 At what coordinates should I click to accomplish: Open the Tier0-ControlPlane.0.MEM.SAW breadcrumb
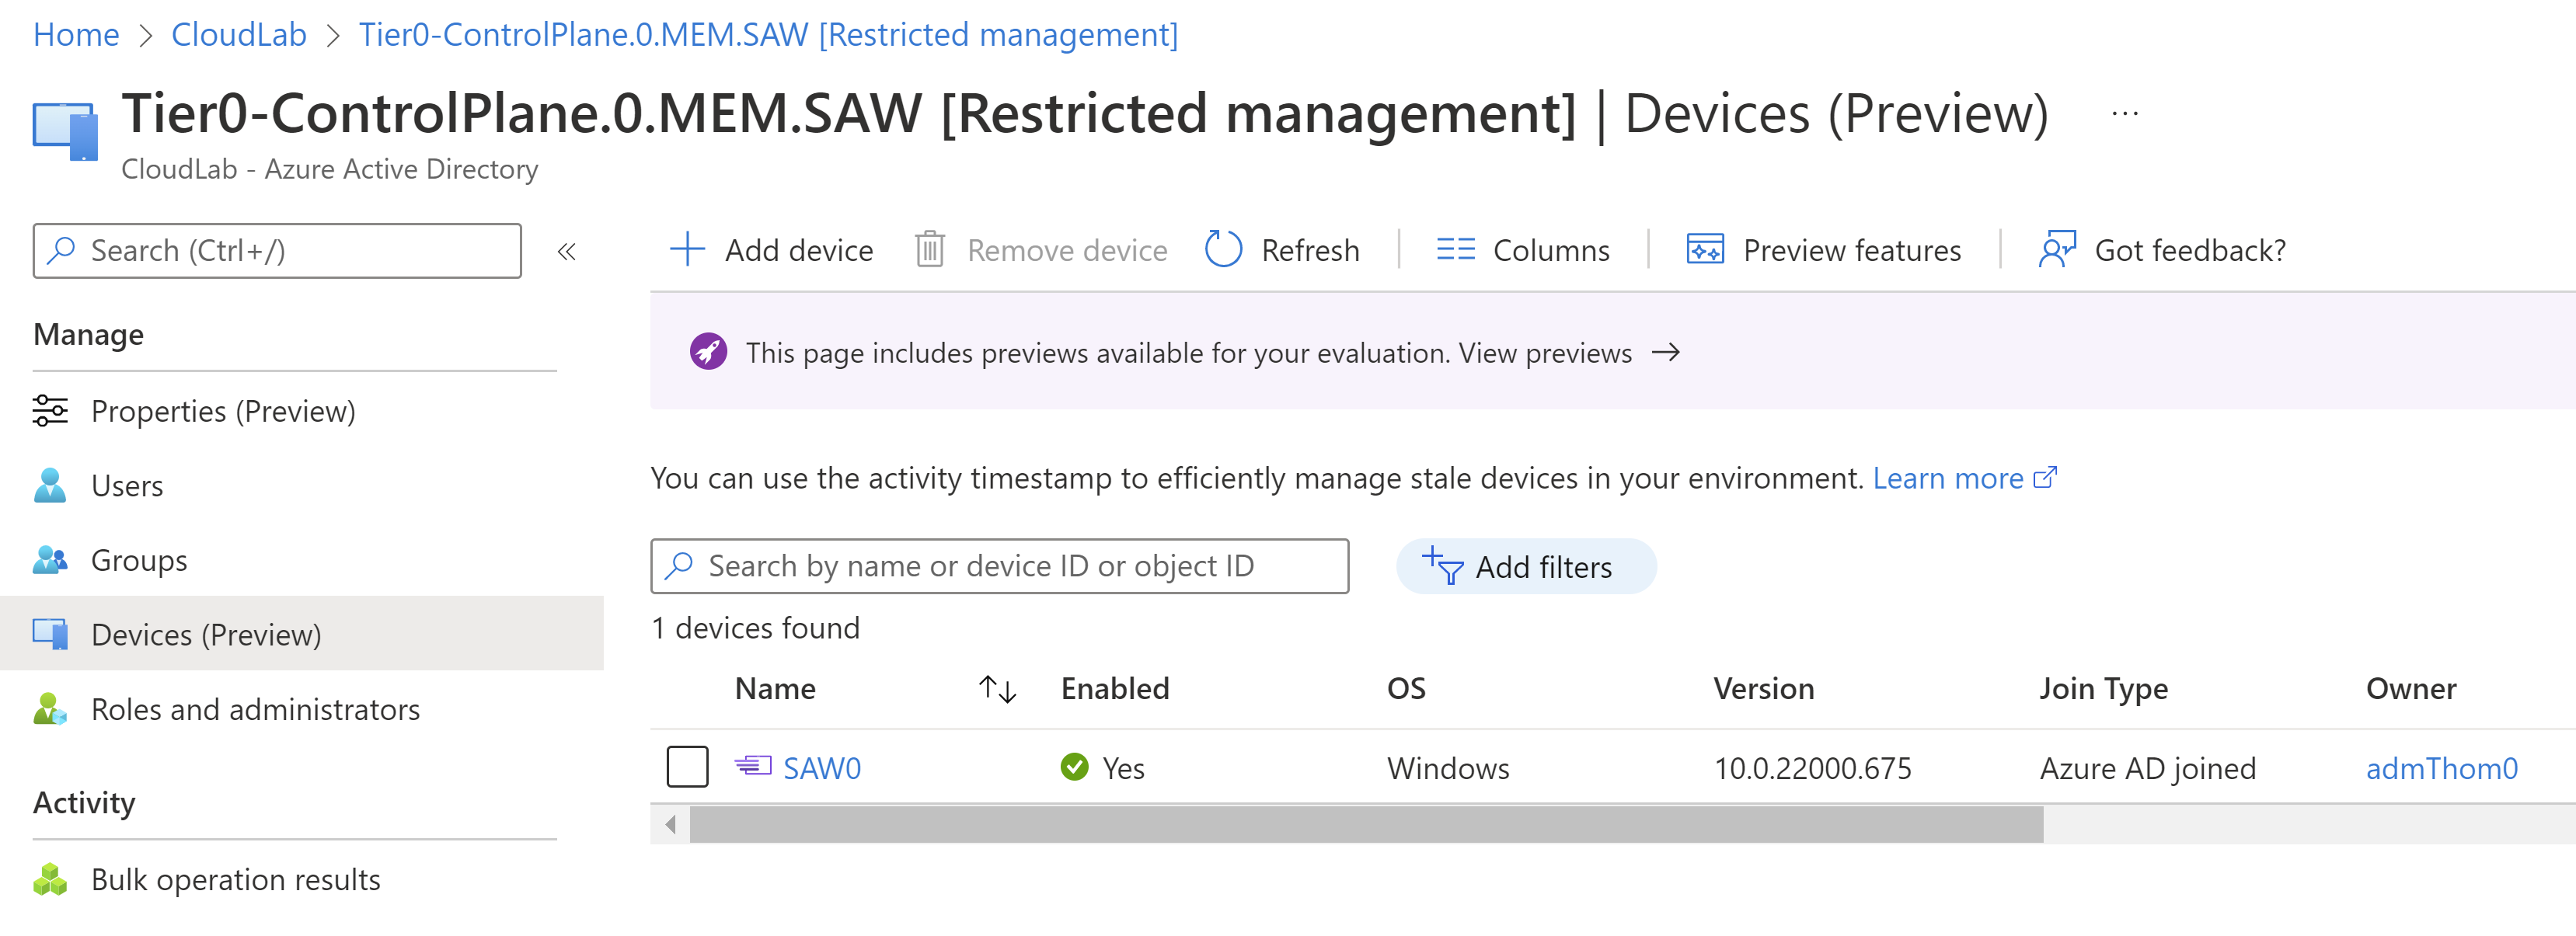pos(768,34)
